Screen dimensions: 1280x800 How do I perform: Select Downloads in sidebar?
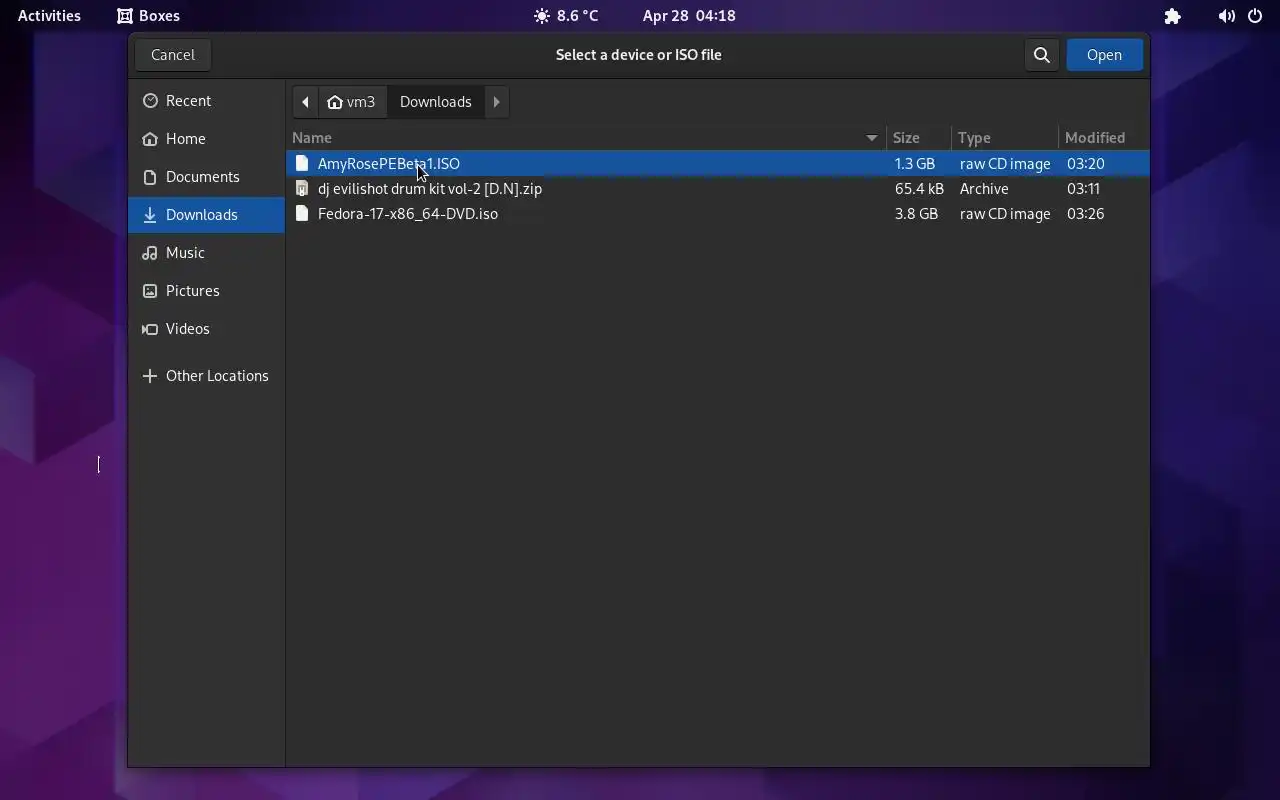(206, 215)
